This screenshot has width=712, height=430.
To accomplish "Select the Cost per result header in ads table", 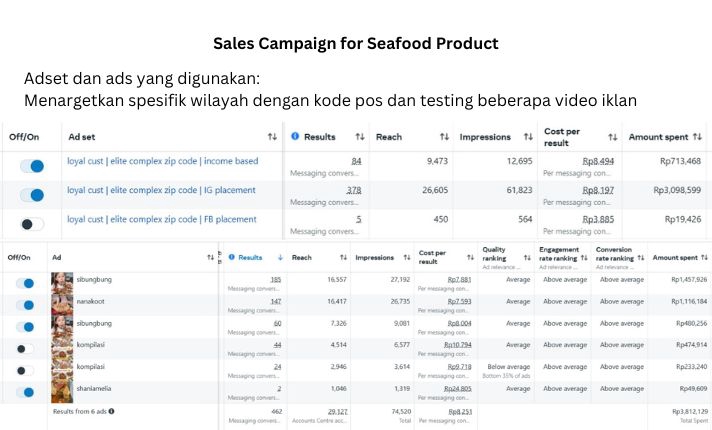I will (x=432, y=257).
